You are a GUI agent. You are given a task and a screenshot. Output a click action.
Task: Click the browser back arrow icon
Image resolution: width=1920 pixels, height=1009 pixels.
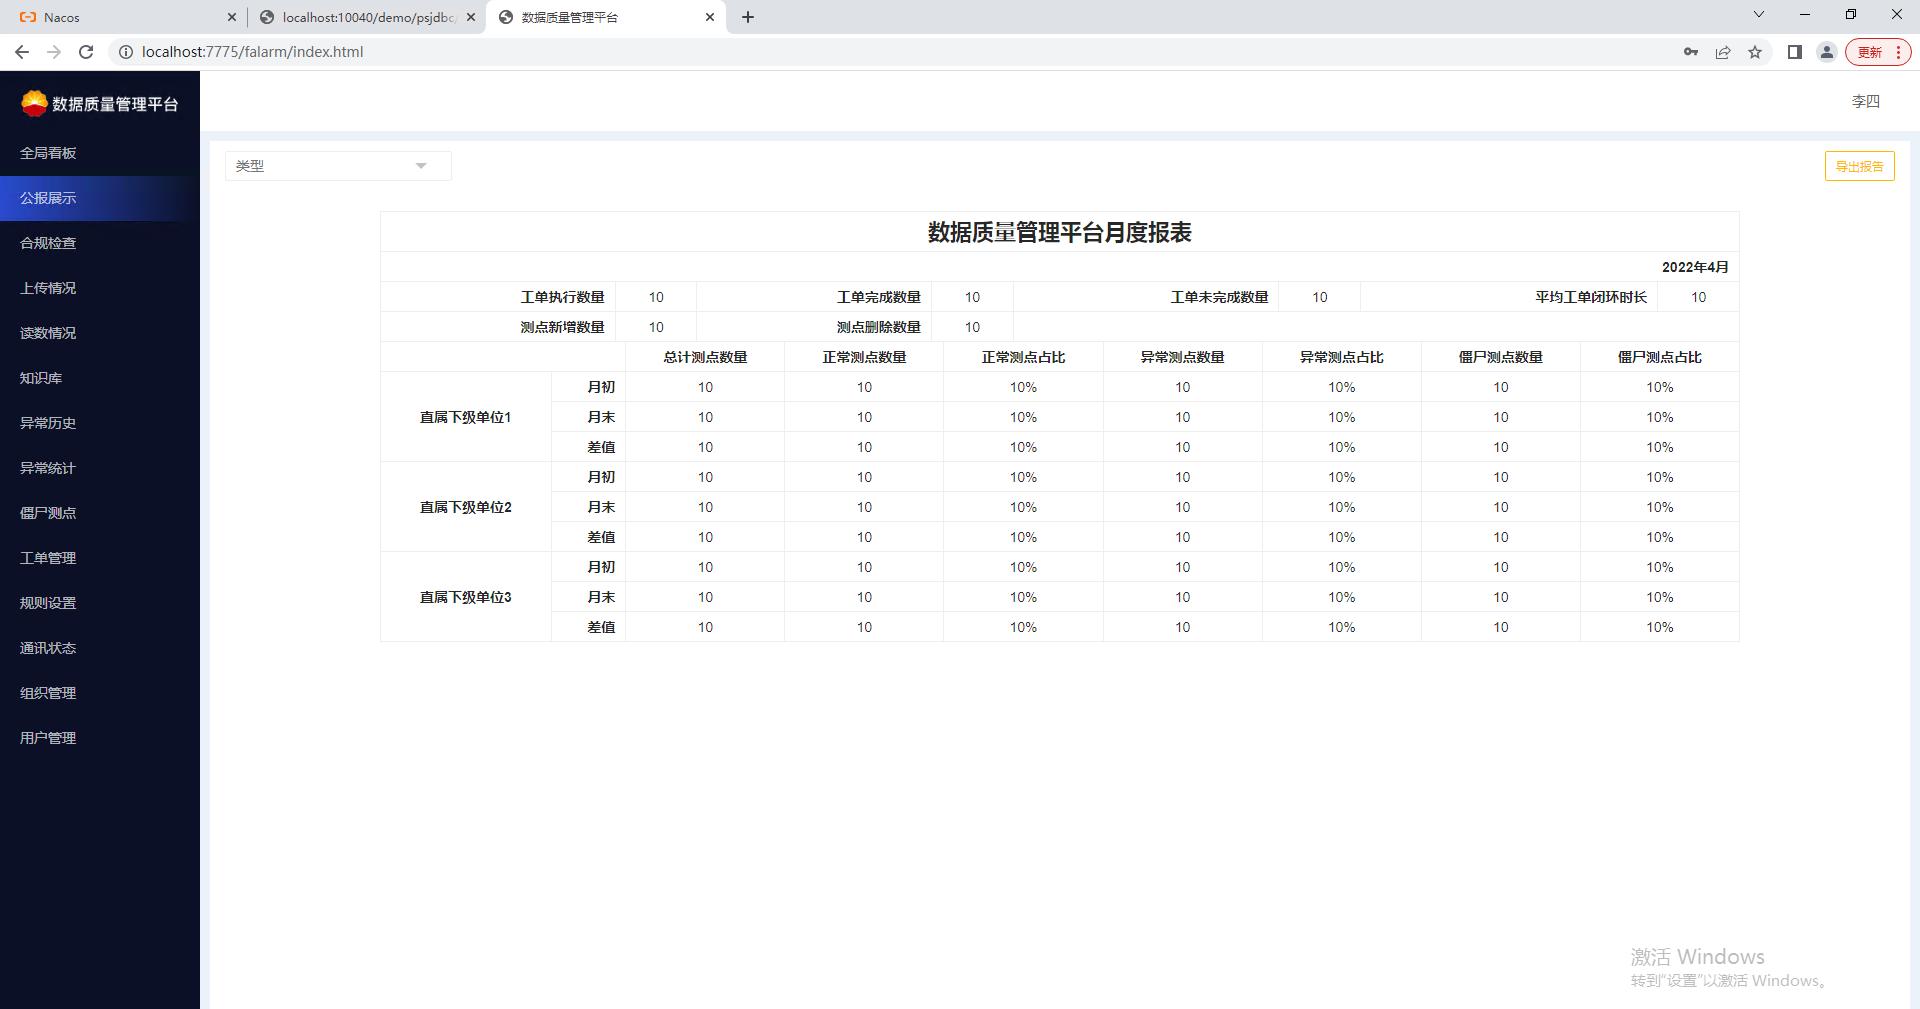[x=22, y=52]
